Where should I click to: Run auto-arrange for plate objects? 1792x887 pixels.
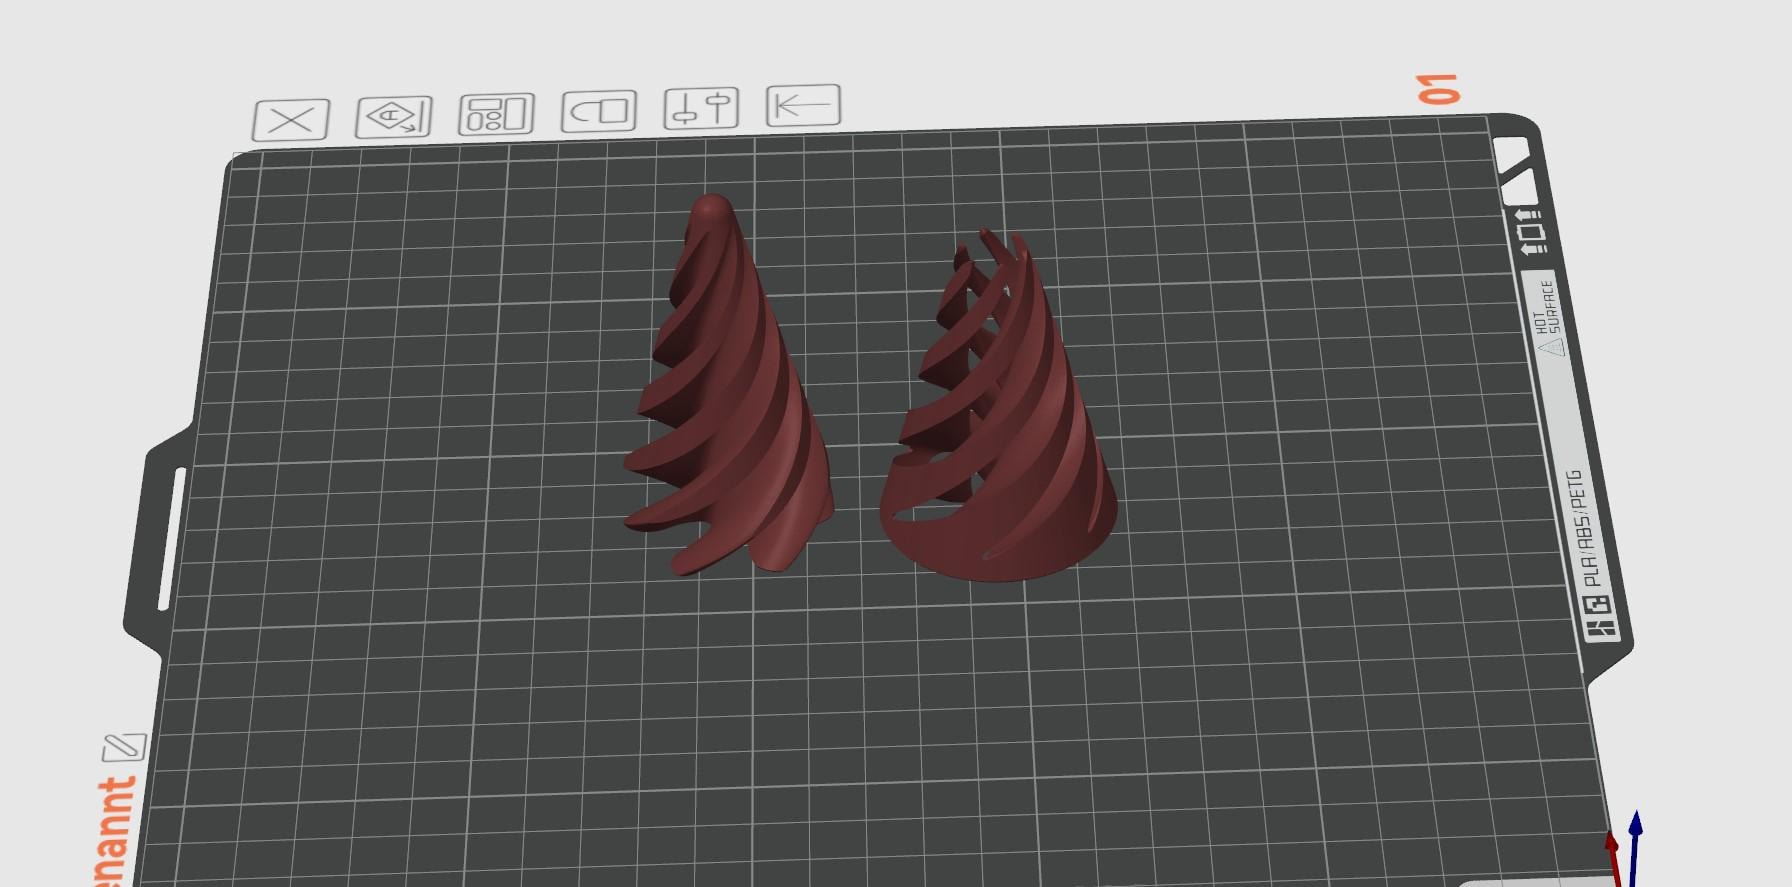coord(496,114)
